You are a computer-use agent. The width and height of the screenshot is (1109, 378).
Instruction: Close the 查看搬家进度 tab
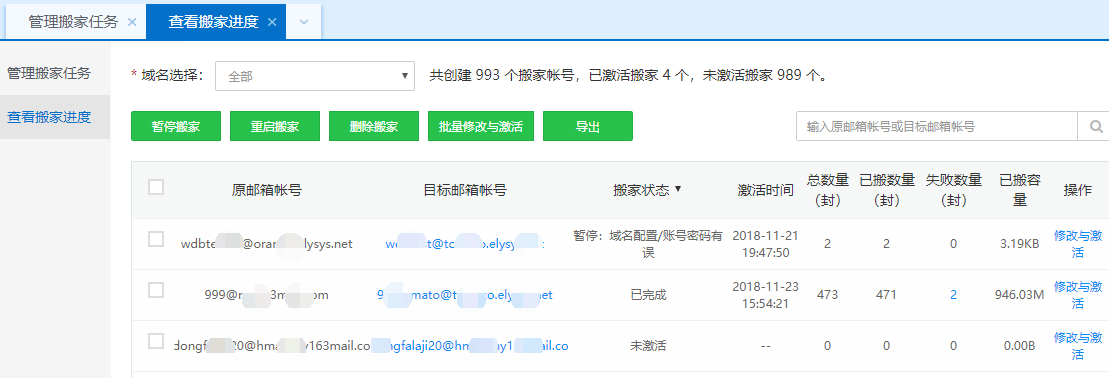(272, 22)
